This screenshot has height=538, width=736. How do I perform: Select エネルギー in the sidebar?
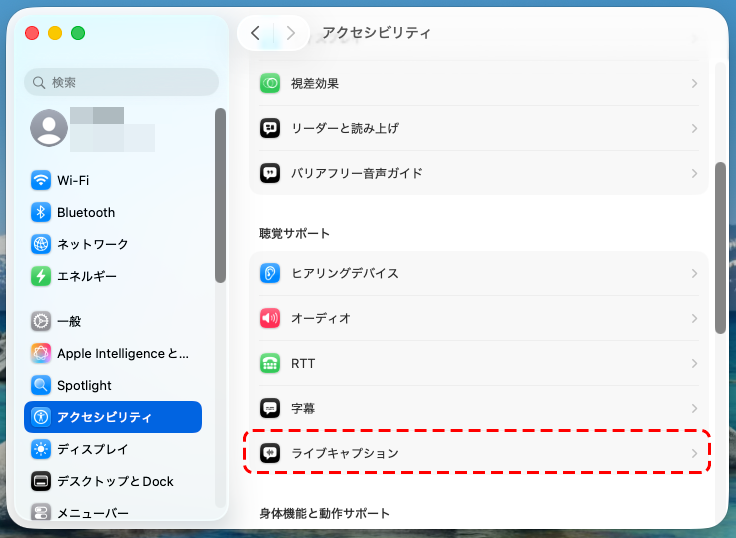pyautogui.click(x=113, y=276)
